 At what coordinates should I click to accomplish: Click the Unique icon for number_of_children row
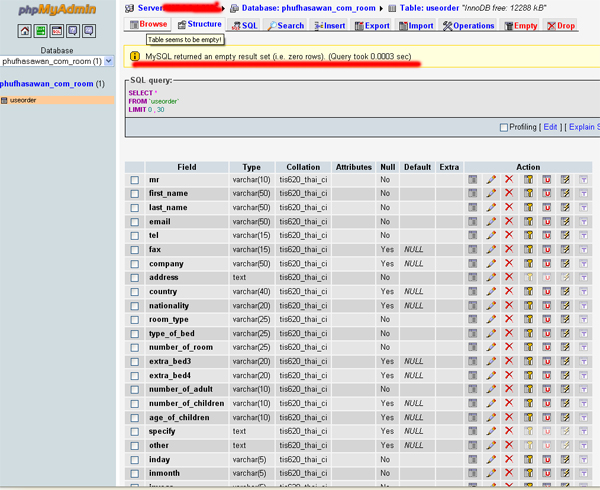pyautogui.click(x=546, y=404)
